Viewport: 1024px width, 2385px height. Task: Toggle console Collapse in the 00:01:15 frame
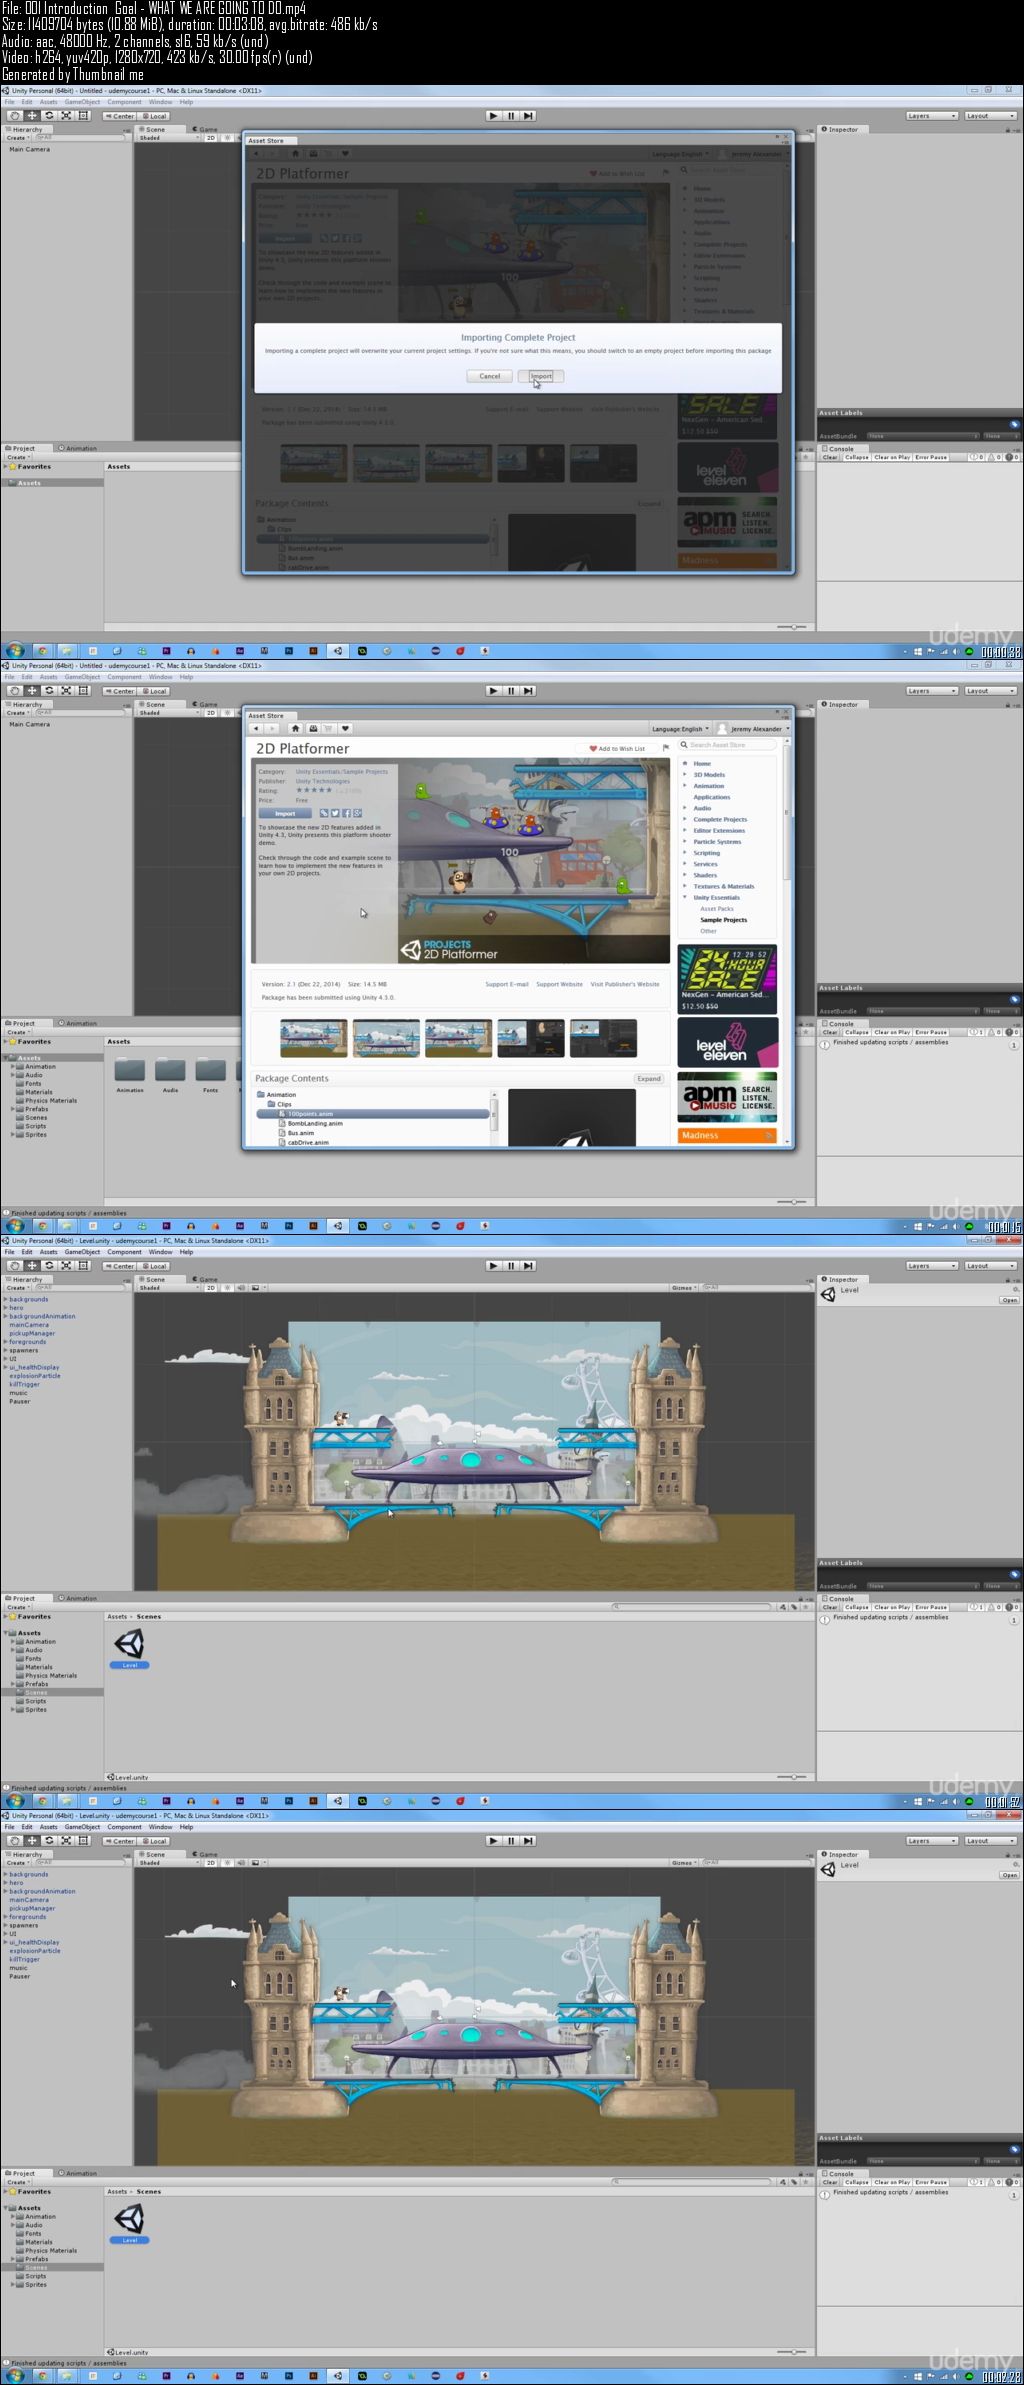tap(857, 1032)
